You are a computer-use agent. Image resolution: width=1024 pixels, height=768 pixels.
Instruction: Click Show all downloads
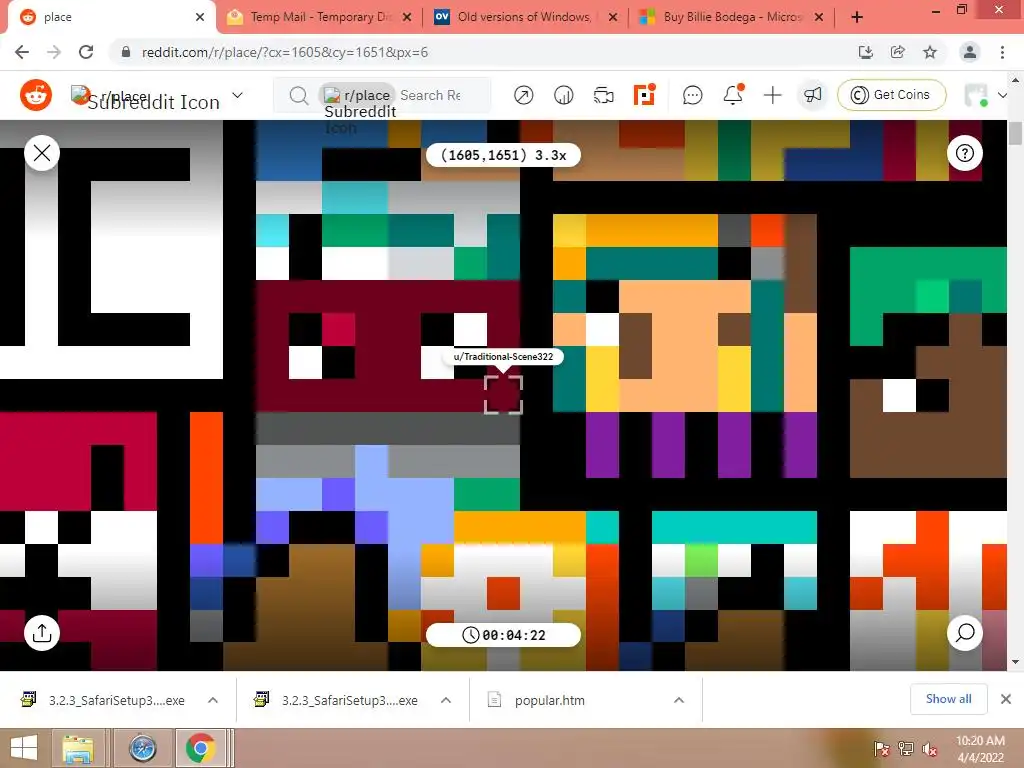[948, 699]
